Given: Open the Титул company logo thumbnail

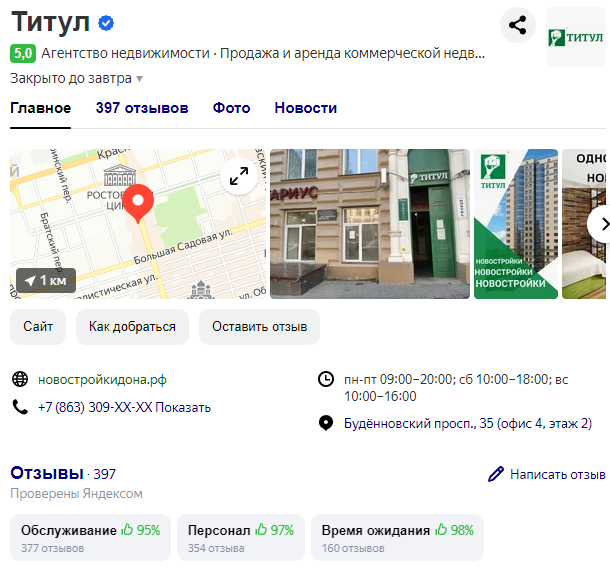Looking at the screenshot, I should (x=576, y=37).
